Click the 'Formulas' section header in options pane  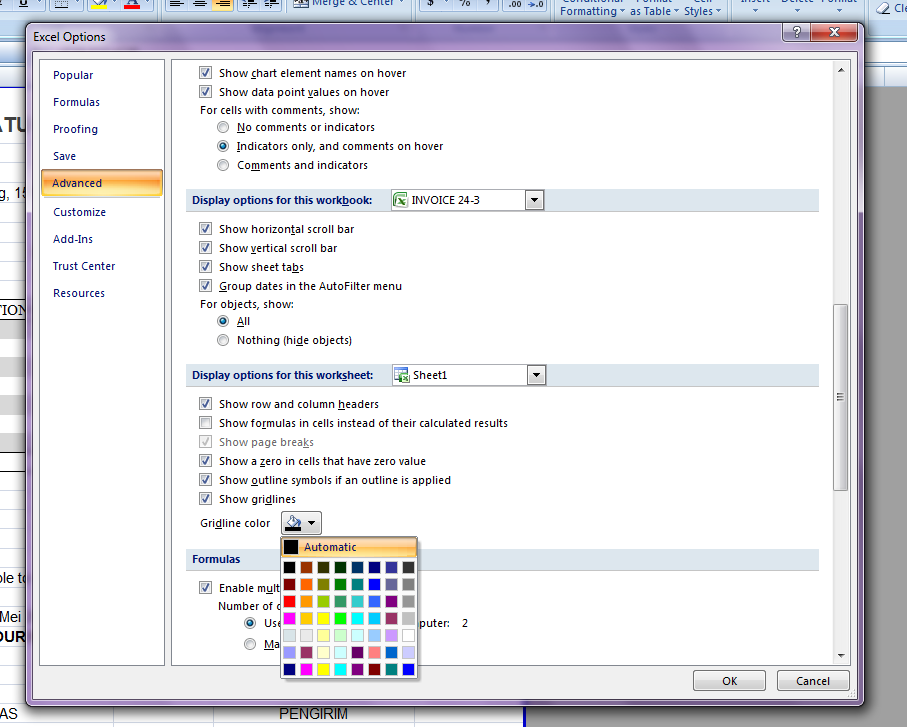point(216,559)
